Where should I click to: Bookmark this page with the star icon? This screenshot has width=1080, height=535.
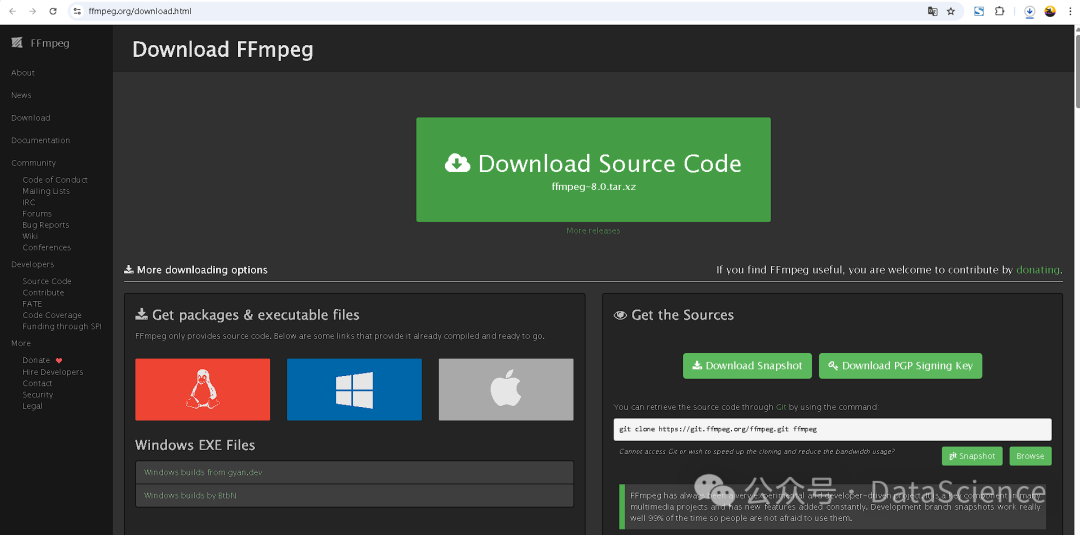[x=951, y=11]
